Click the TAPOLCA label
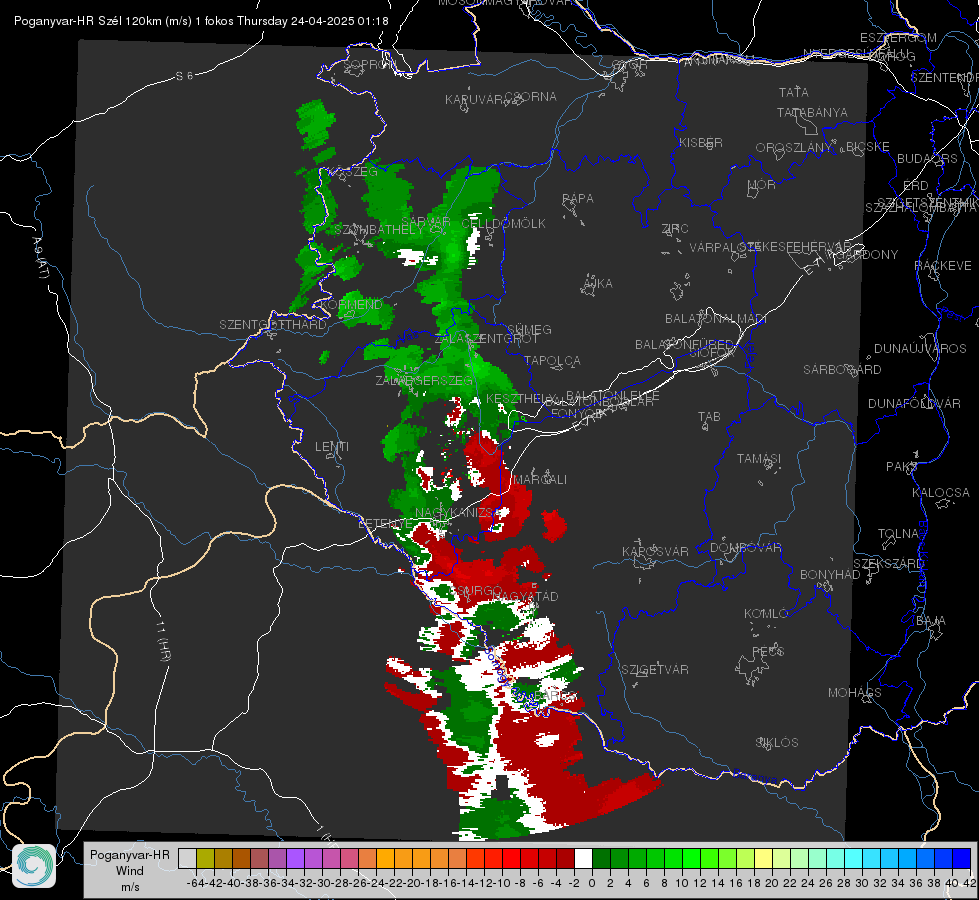Viewport: 979px width, 900px height. point(552,360)
